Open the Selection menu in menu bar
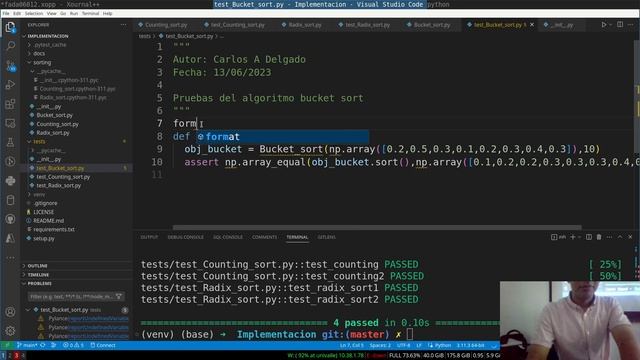The width and height of the screenshot is (640, 360). point(34,13)
